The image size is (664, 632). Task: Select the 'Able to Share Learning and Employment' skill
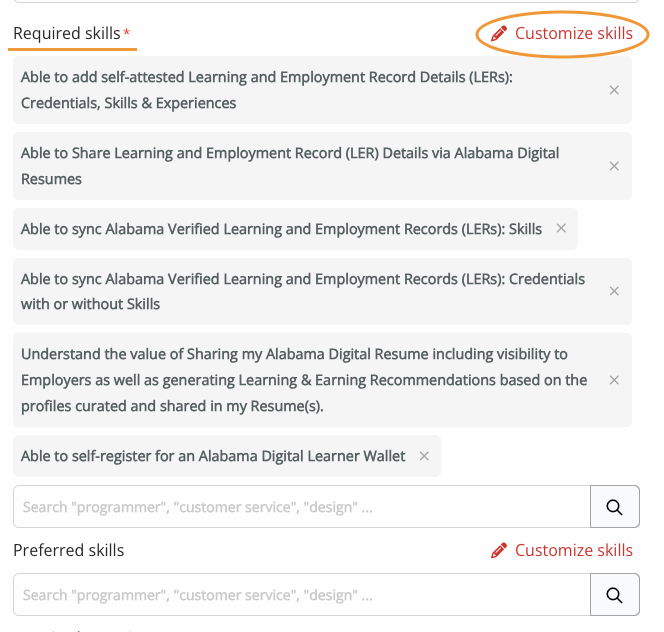coord(290,166)
